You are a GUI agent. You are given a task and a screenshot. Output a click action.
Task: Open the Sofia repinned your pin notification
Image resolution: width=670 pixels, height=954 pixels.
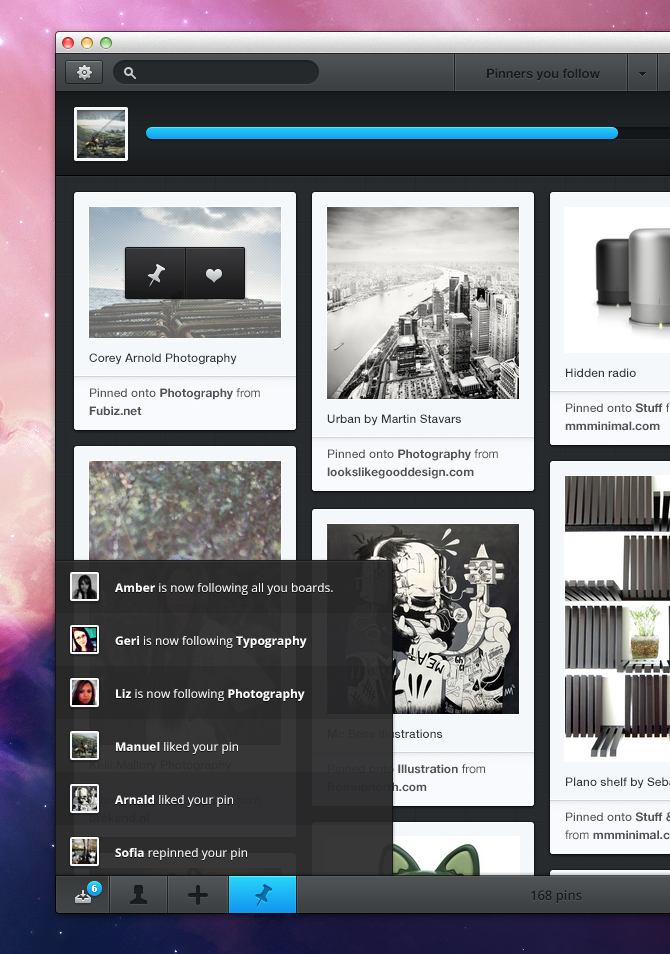pyautogui.click(x=224, y=852)
